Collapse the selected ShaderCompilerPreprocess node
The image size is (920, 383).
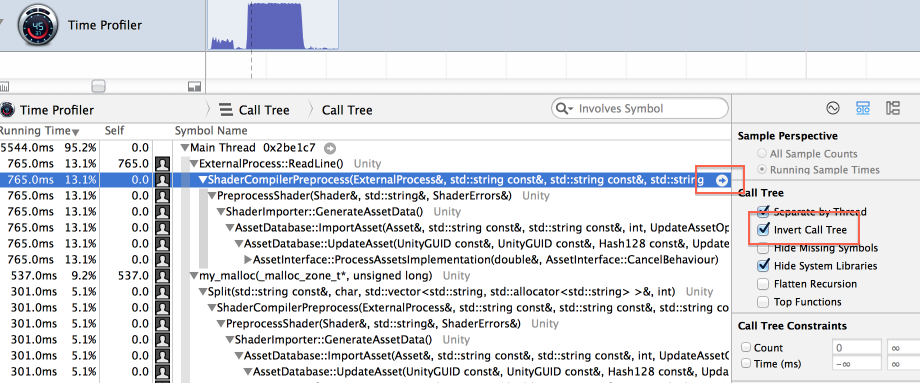pos(204,180)
